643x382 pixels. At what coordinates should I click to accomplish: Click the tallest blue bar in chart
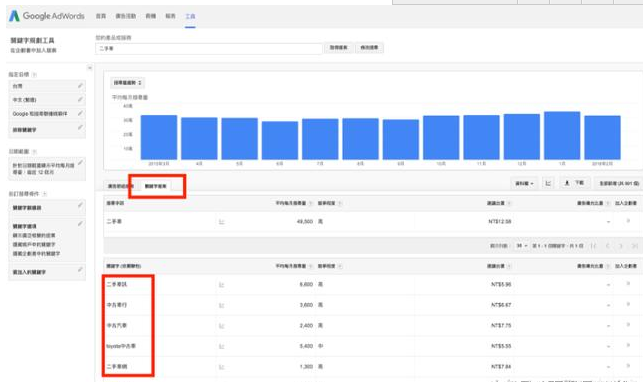click(562, 135)
